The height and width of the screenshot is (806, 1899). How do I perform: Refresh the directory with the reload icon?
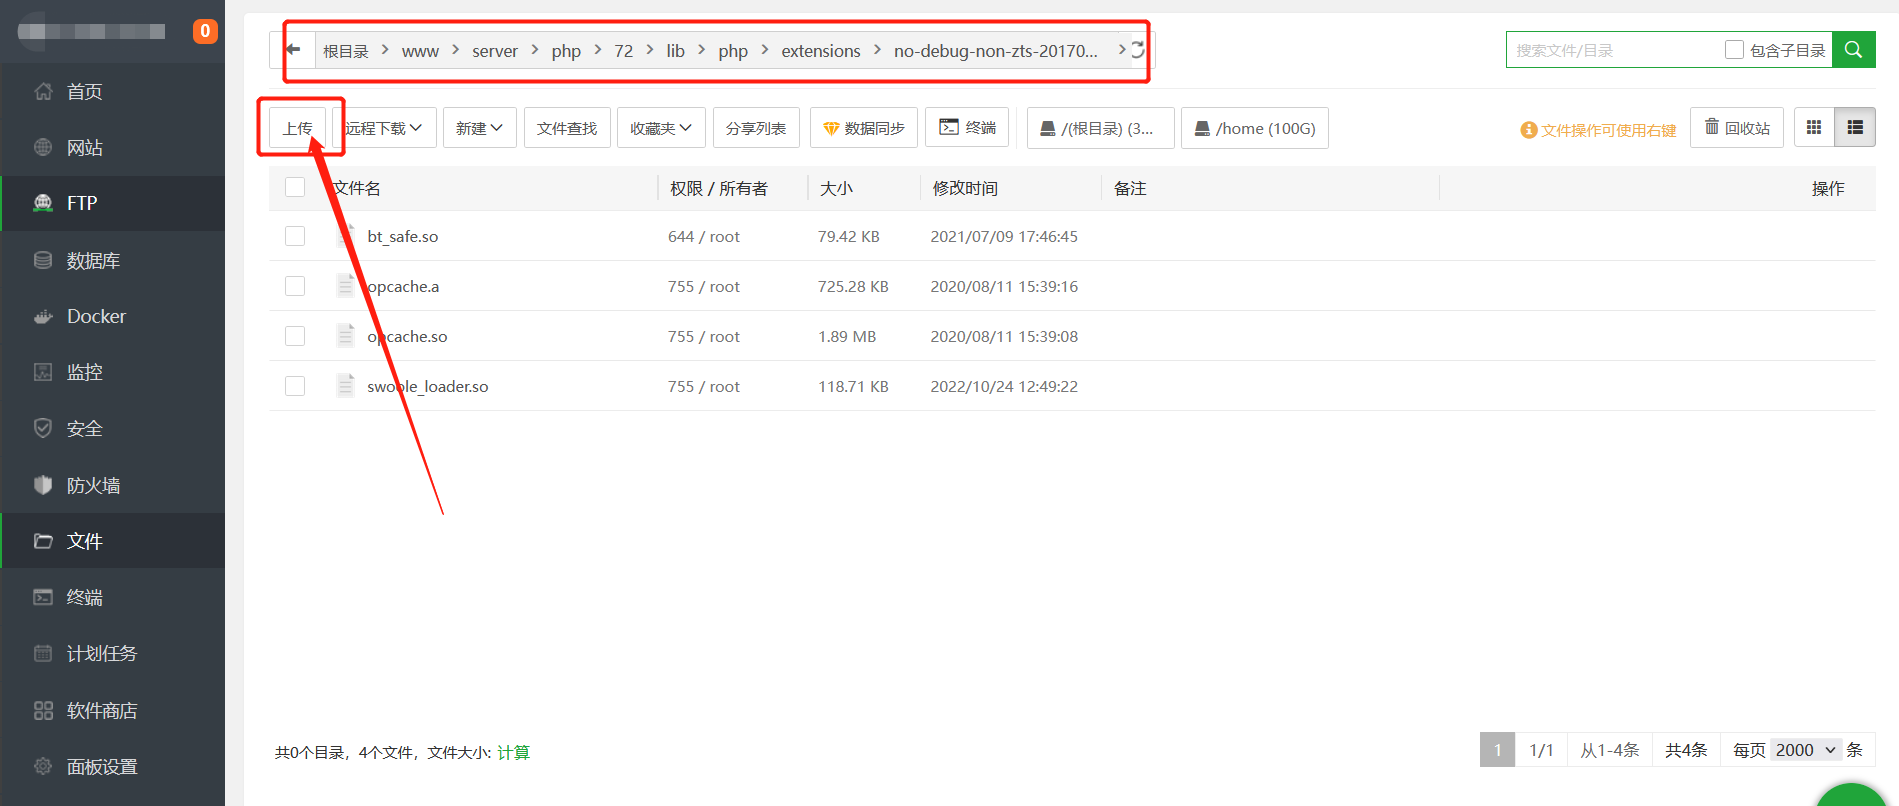click(x=1138, y=50)
